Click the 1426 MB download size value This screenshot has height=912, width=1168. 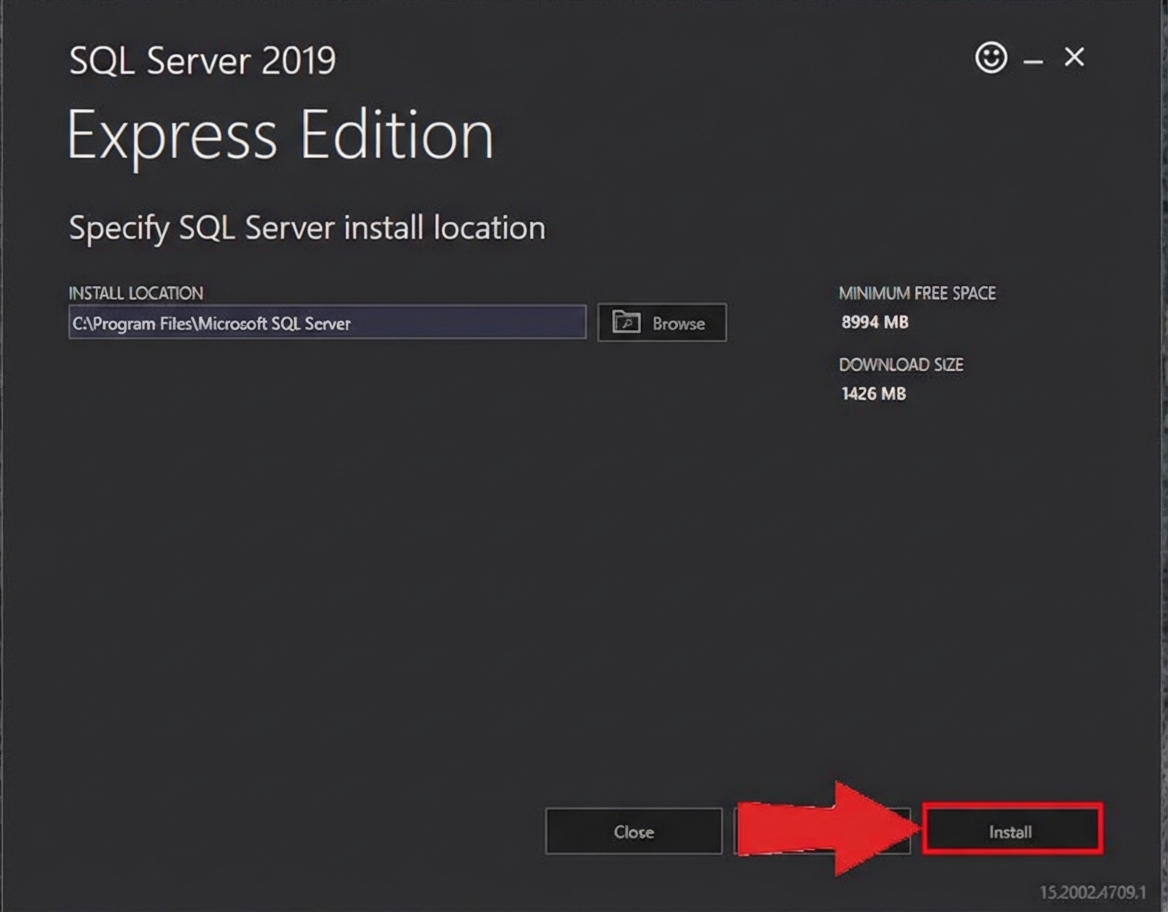point(874,393)
